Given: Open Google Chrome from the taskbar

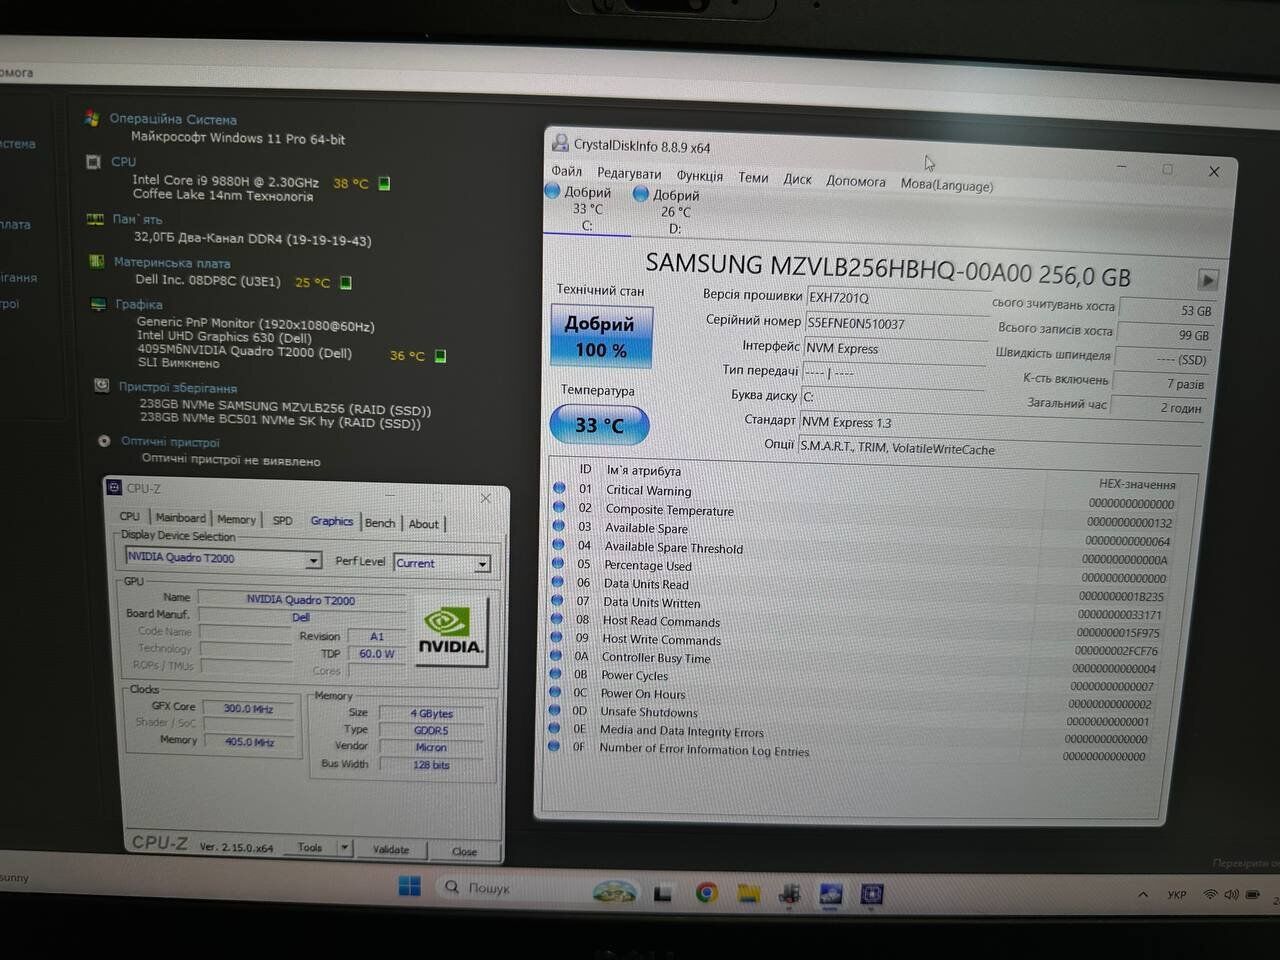Looking at the screenshot, I should 707,893.
